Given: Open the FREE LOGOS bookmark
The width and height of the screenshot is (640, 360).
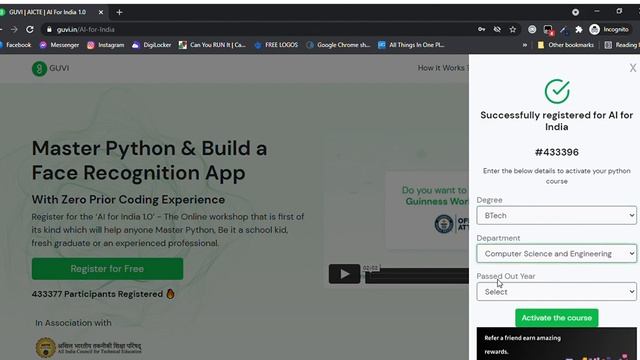Looking at the screenshot, I should (x=276, y=45).
